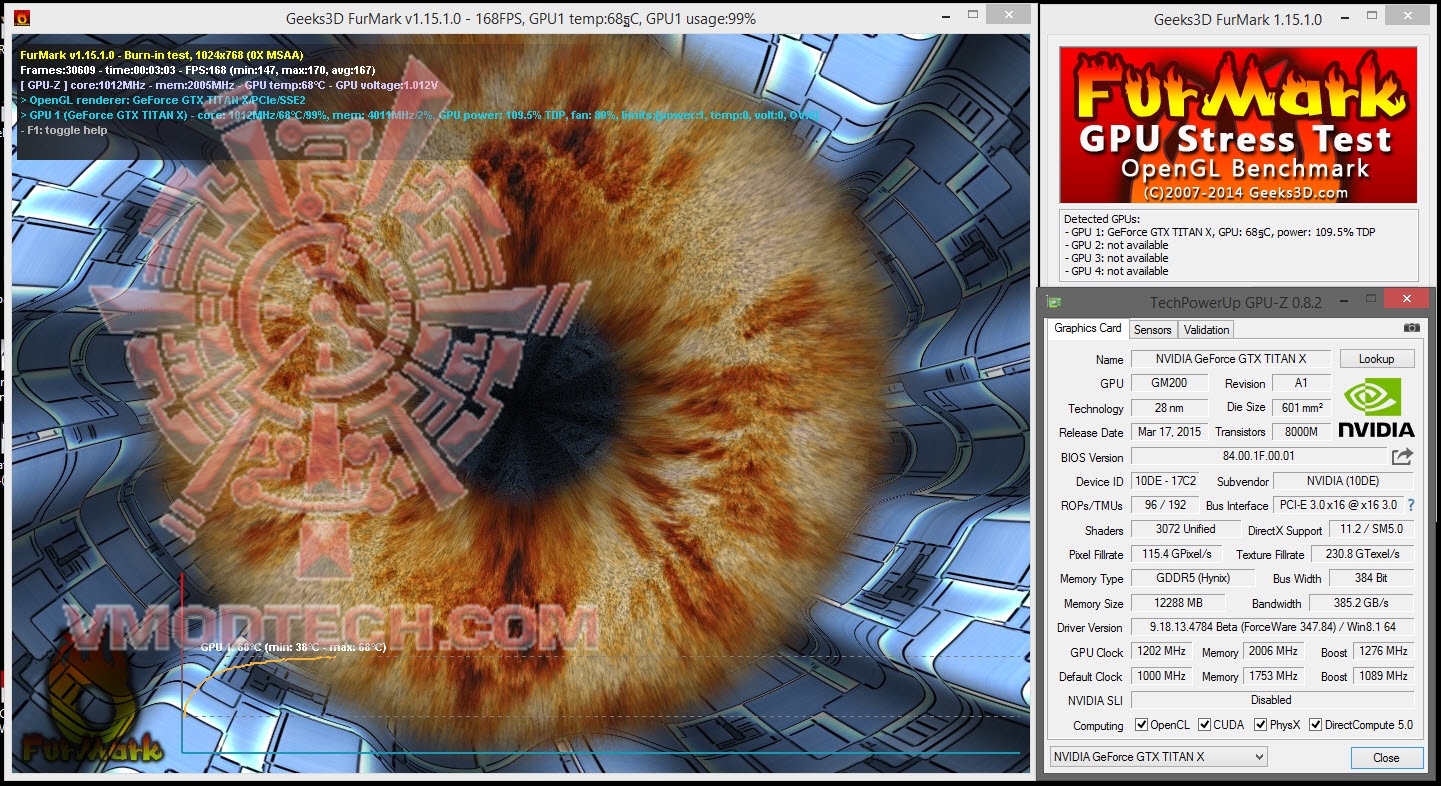The width and height of the screenshot is (1441, 786).
Task: Open the NVIDIA GeForce GTX TITAN X card dropdown
Action: [x=1158, y=757]
